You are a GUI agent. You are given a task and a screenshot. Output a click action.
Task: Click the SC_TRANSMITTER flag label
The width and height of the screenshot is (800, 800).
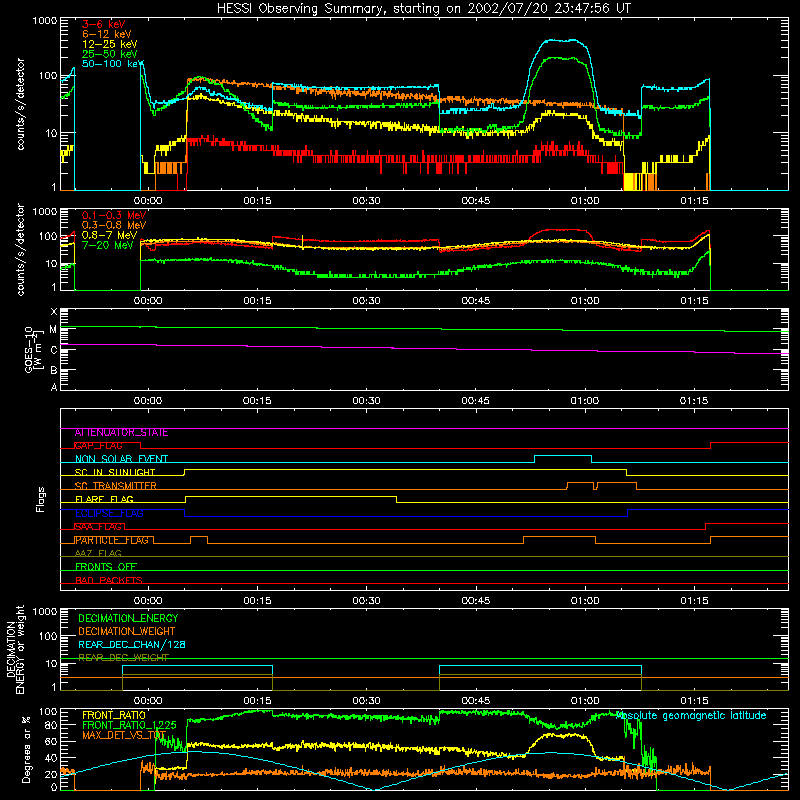coord(116,486)
